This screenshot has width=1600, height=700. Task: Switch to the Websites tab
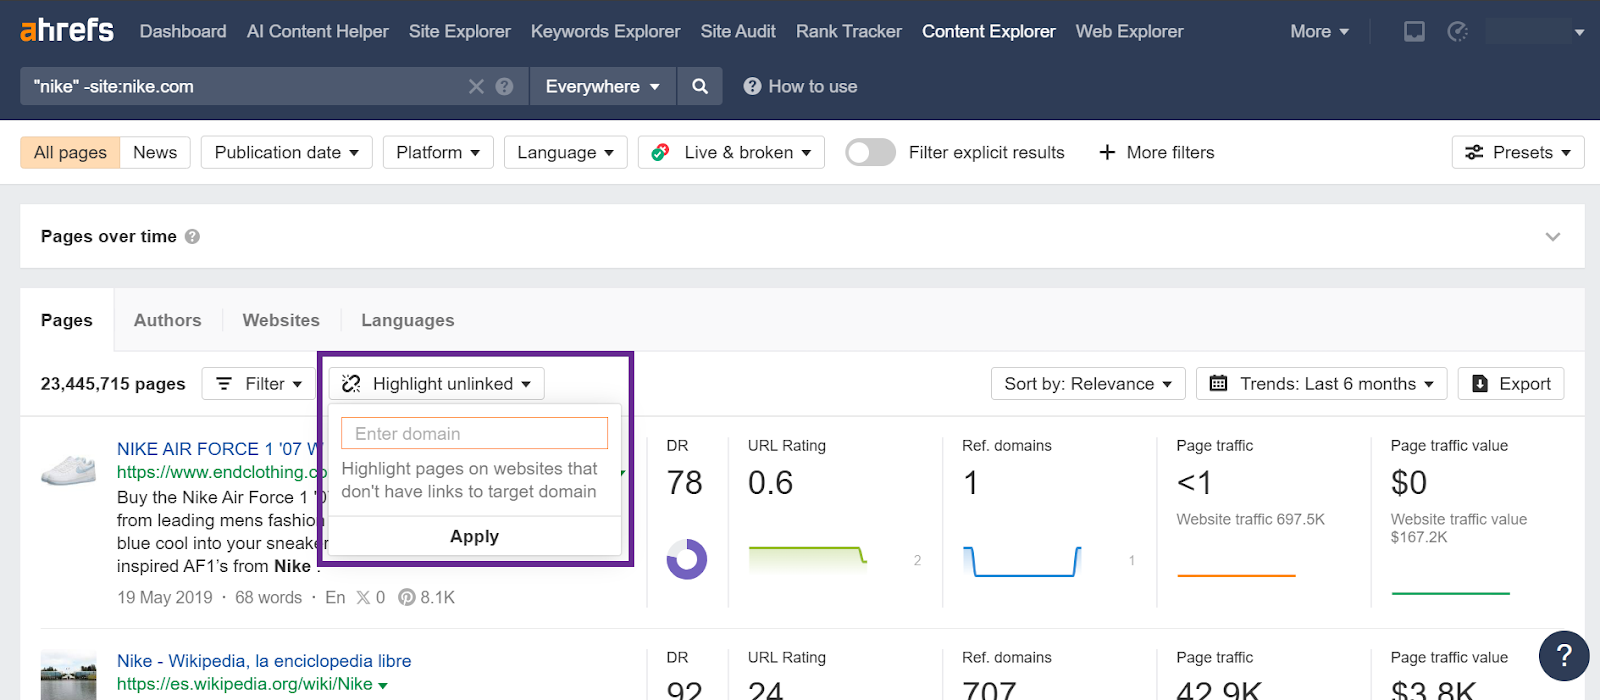(x=281, y=320)
